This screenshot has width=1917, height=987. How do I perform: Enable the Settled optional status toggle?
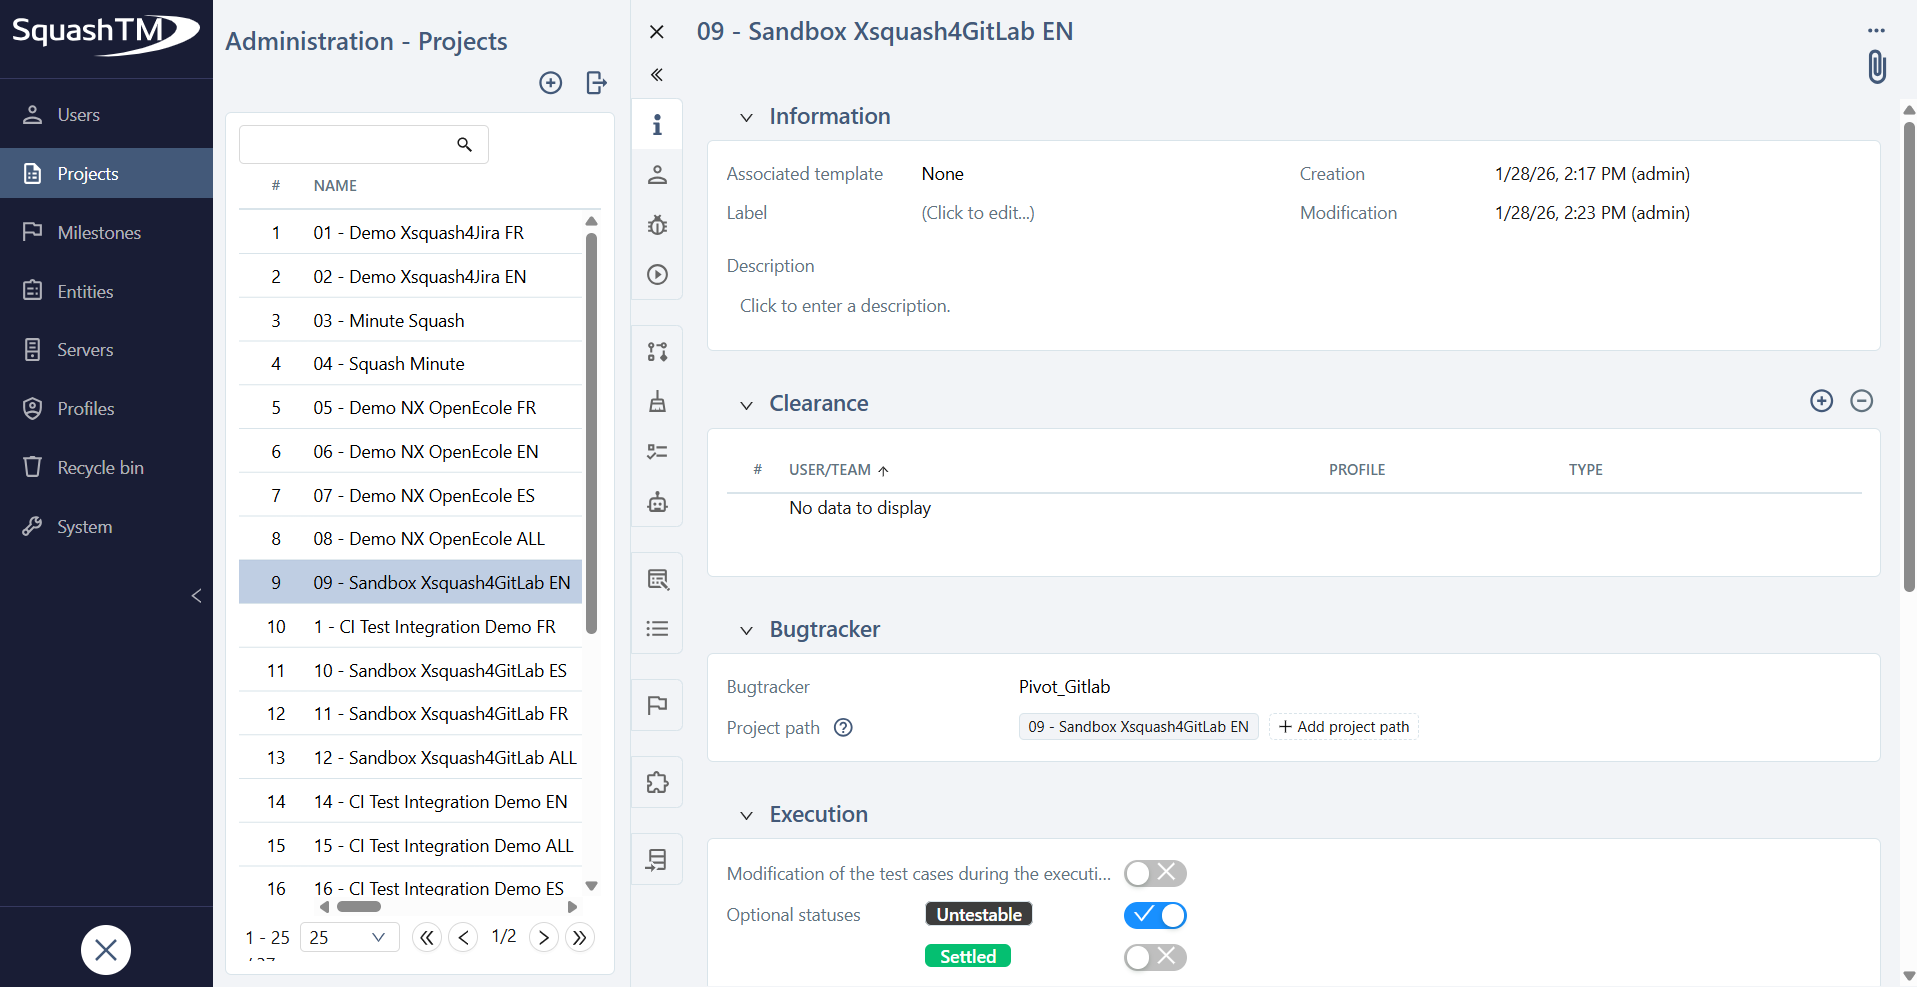tap(1155, 957)
